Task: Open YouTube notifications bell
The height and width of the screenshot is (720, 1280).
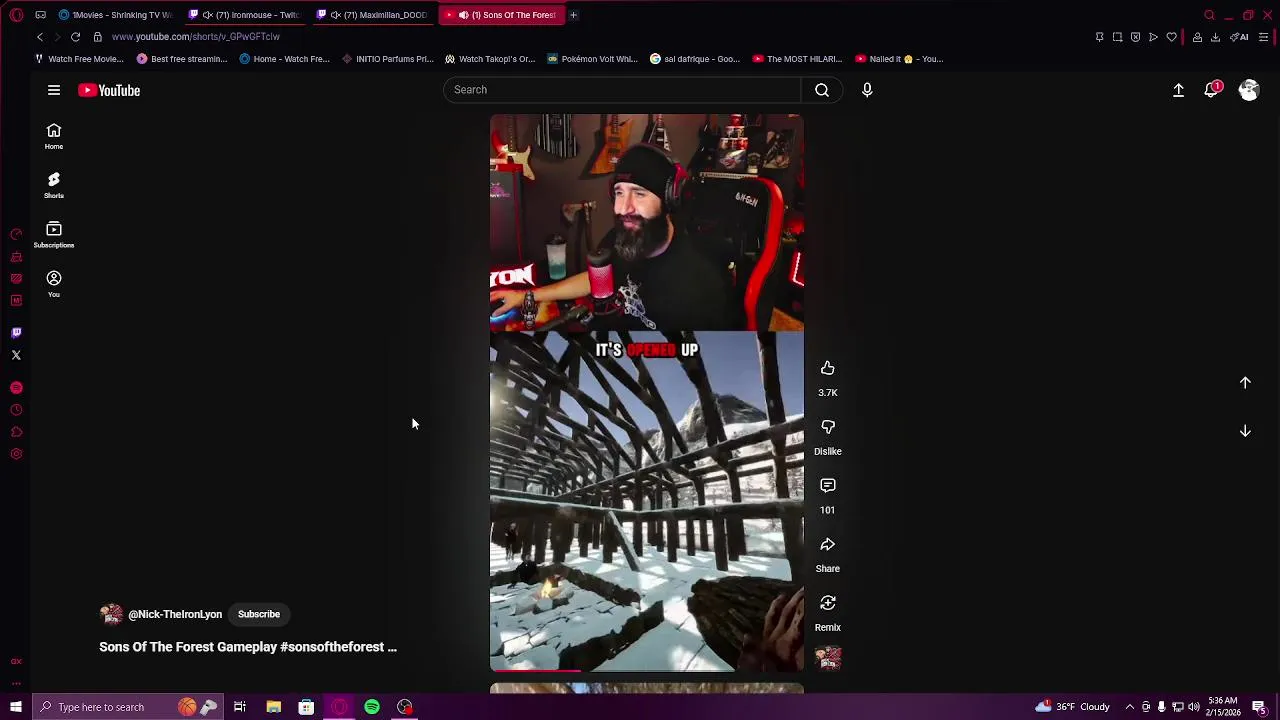Action: click(x=1212, y=90)
